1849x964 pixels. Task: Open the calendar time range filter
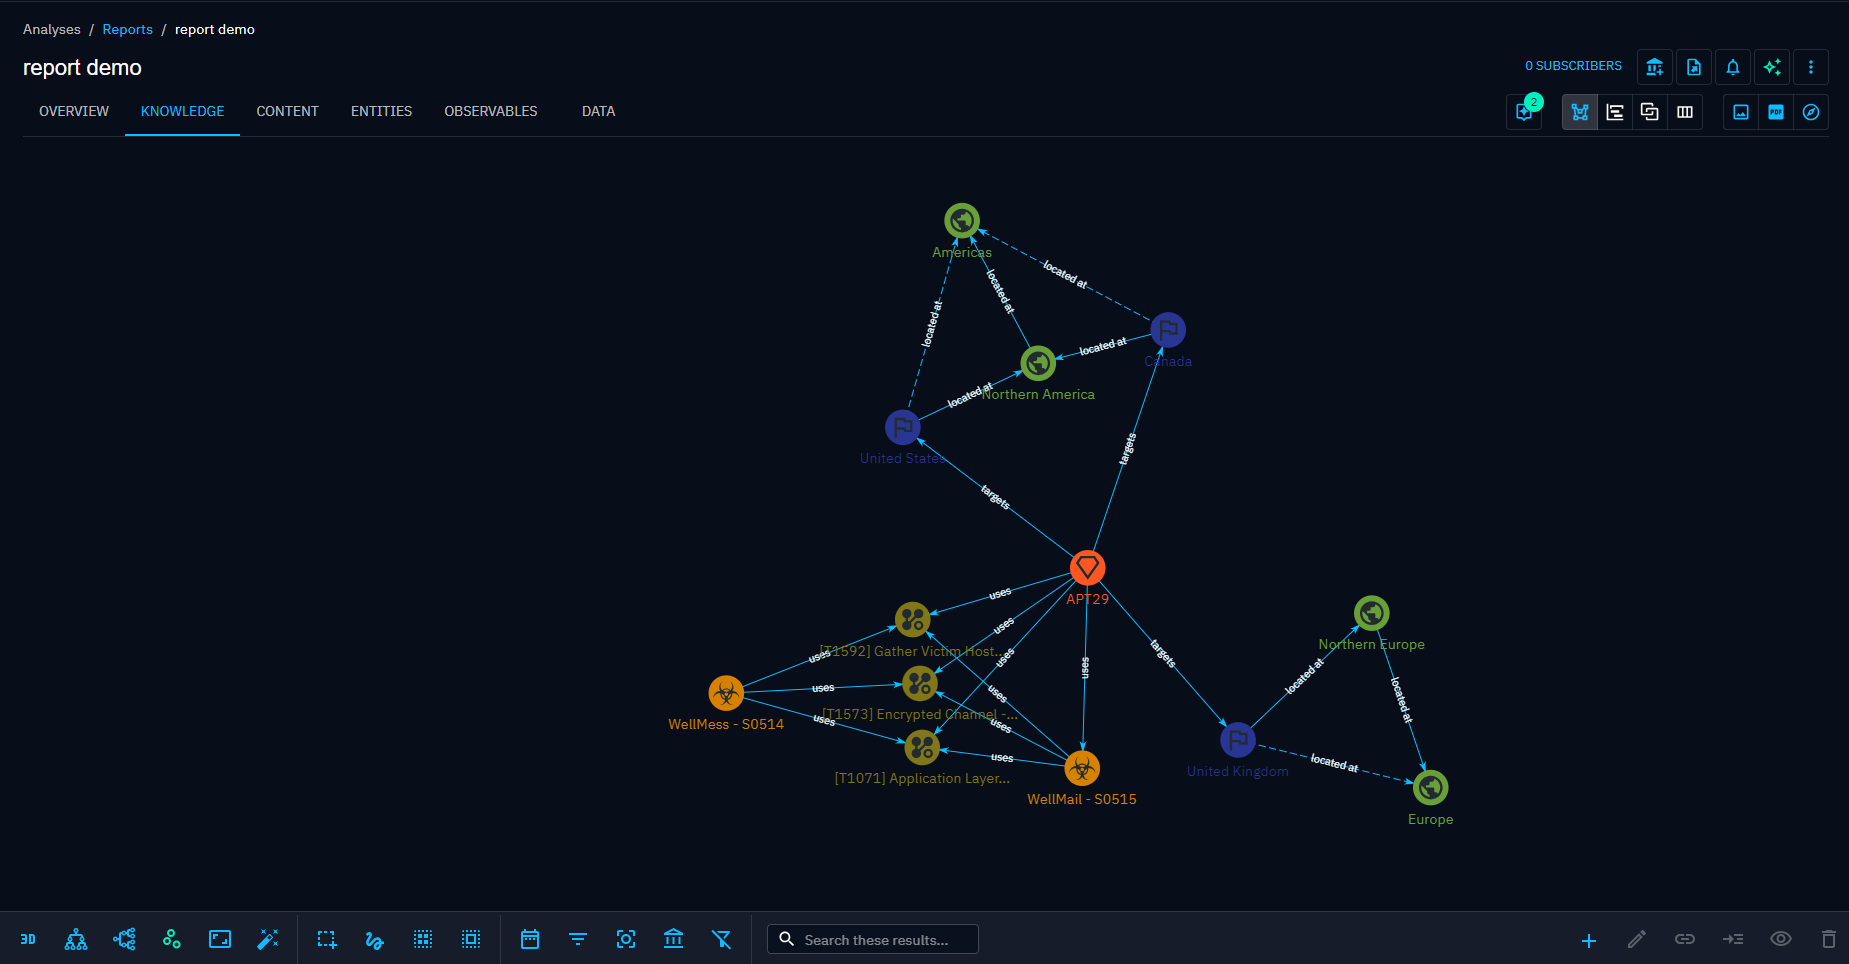[x=530, y=939]
